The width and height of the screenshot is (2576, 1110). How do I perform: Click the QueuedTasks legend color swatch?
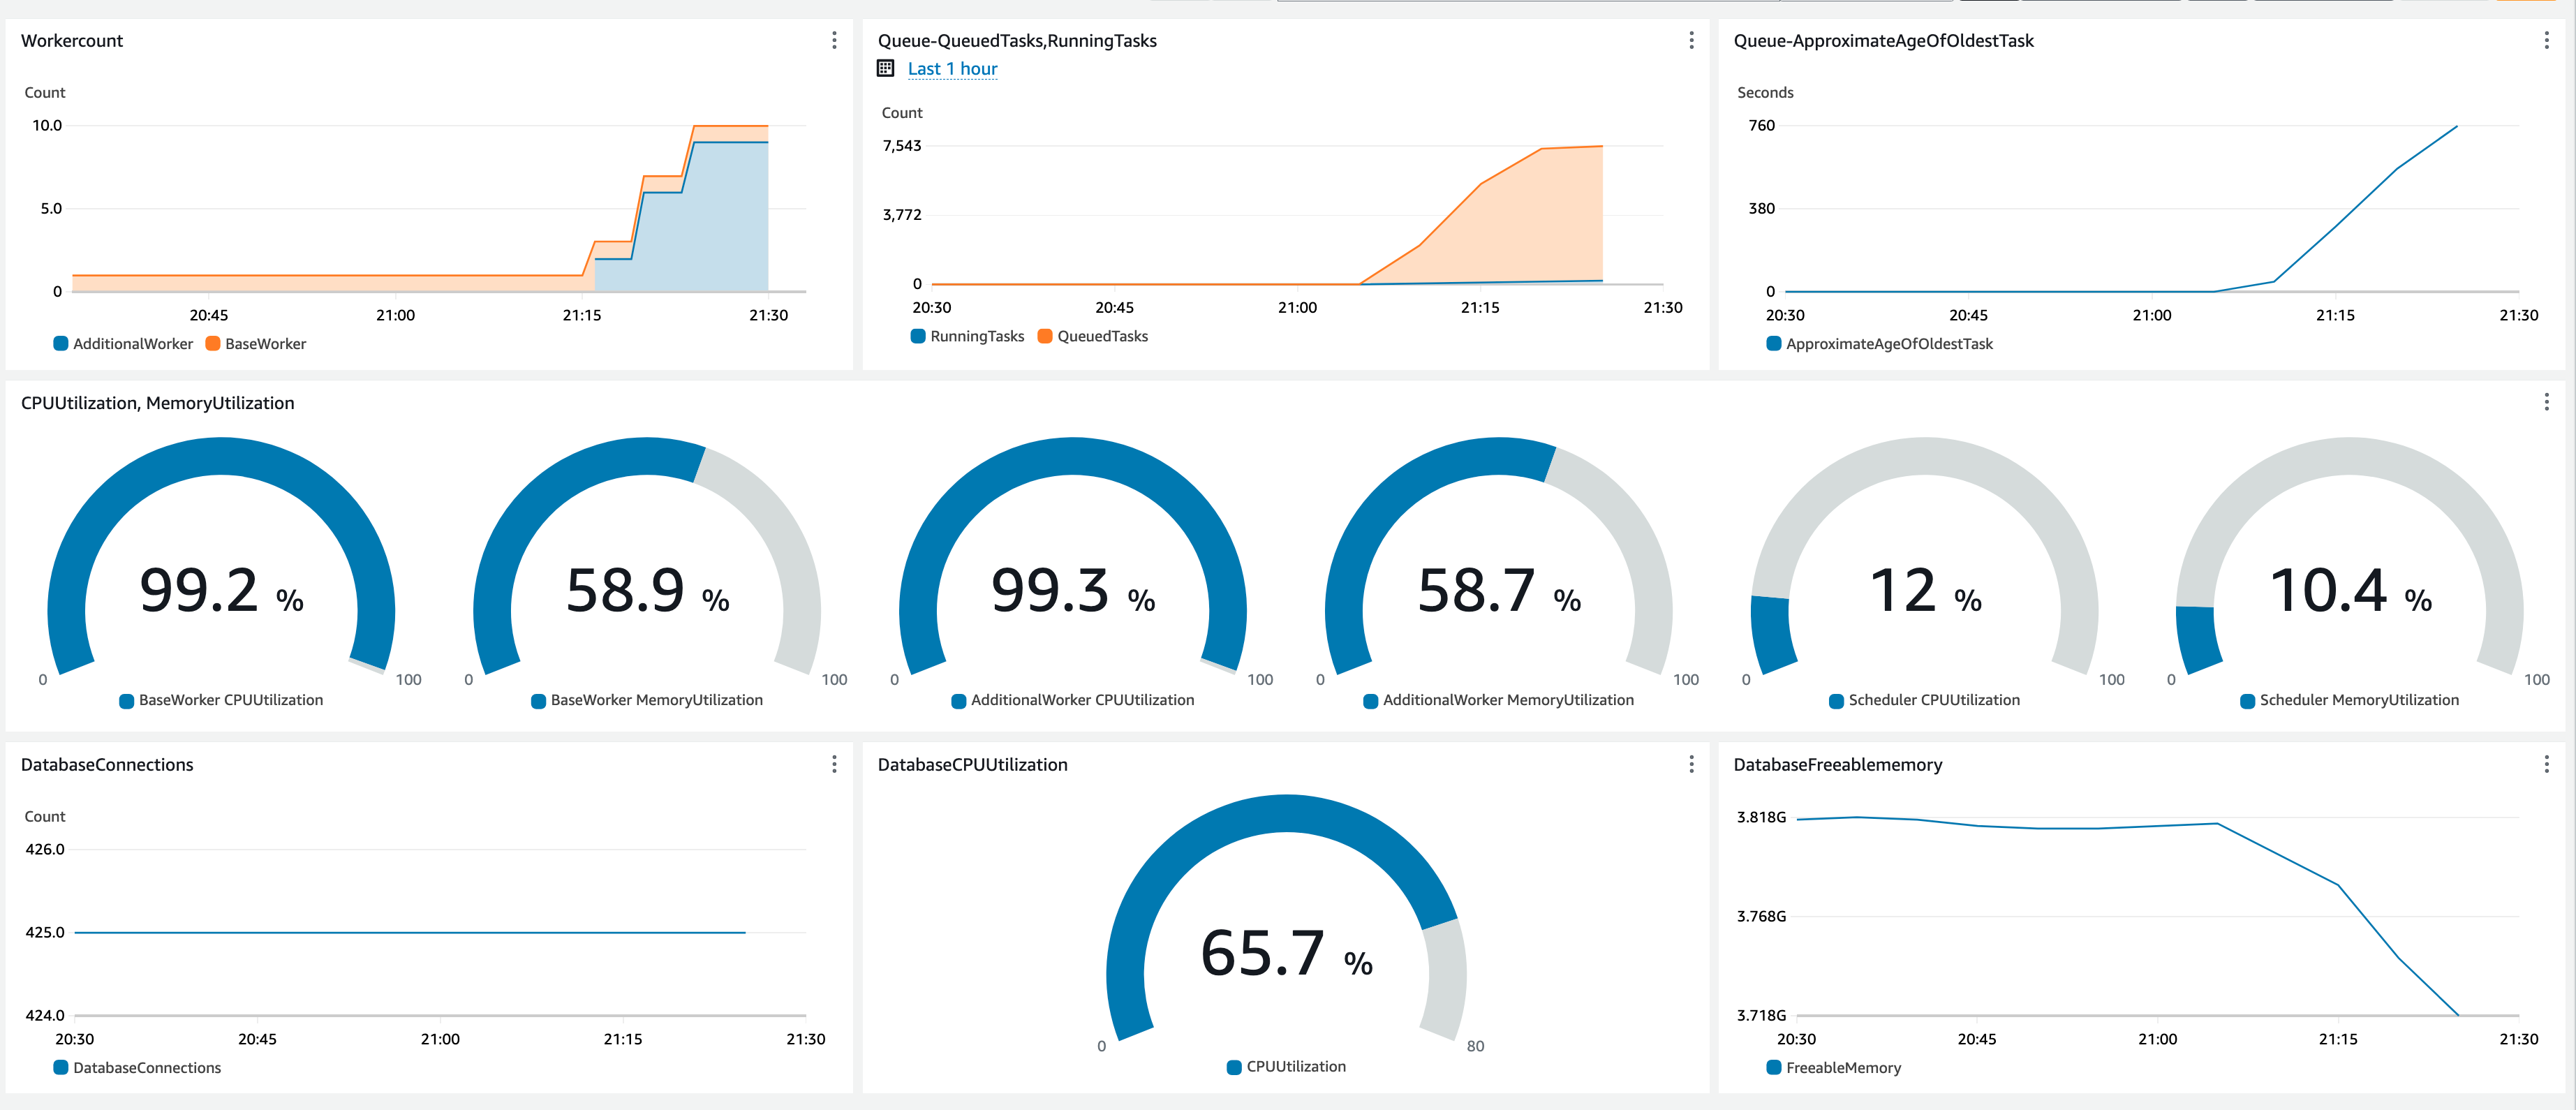click(x=1045, y=336)
